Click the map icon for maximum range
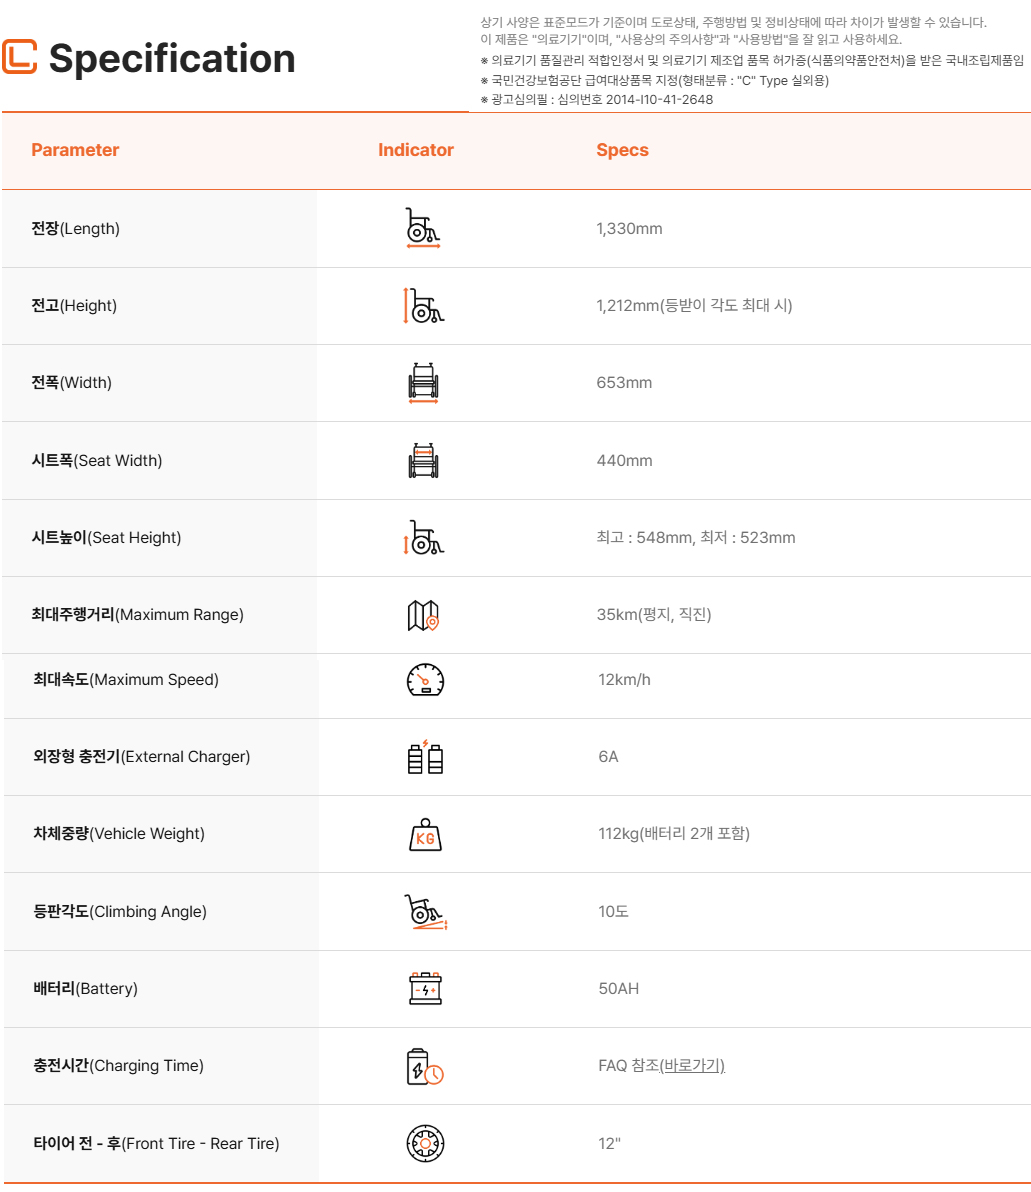 coord(423,615)
